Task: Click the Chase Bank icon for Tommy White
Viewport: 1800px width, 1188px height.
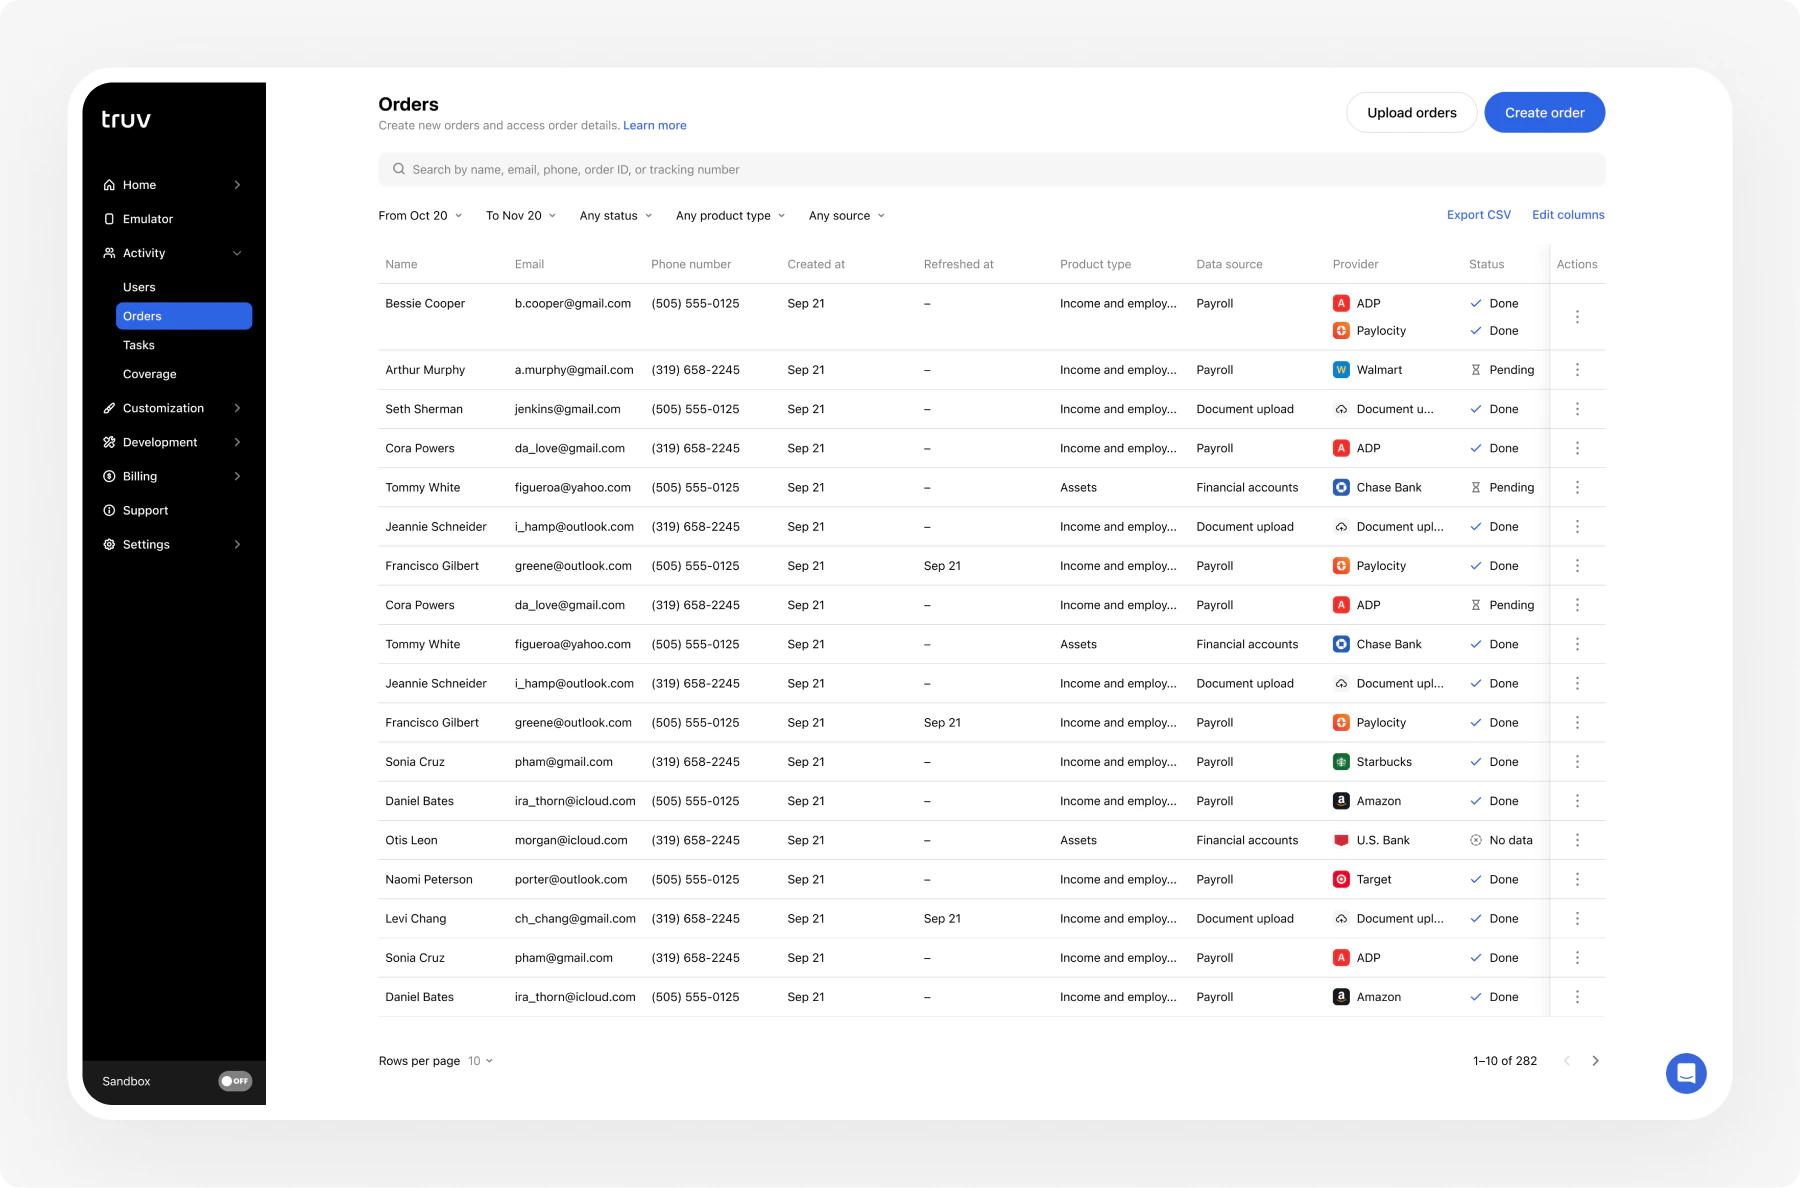Action: pyautogui.click(x=1341, y=487)
